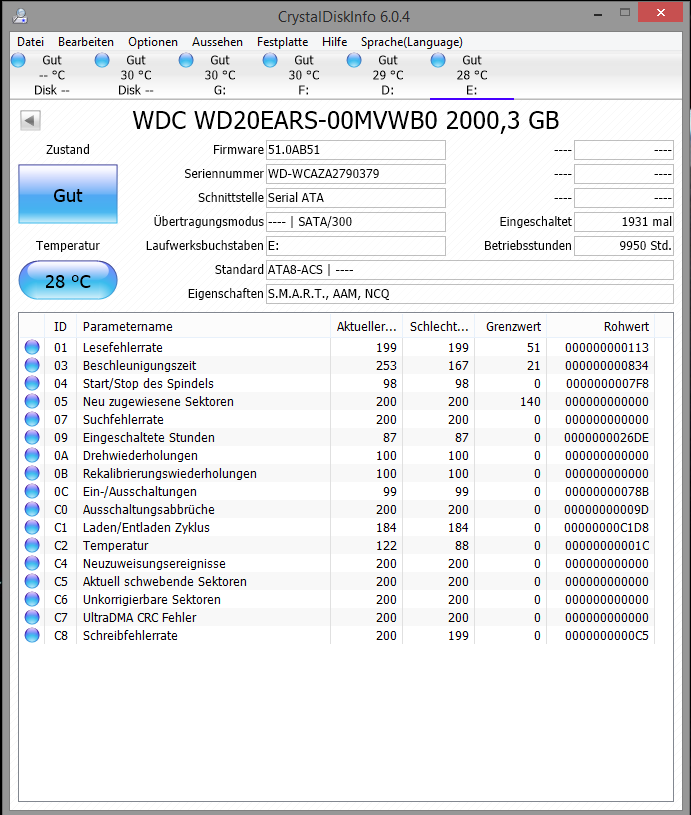Click the Grenzwert column header
This screenshot has width=691, height=815.
click(x=511, y=327)
